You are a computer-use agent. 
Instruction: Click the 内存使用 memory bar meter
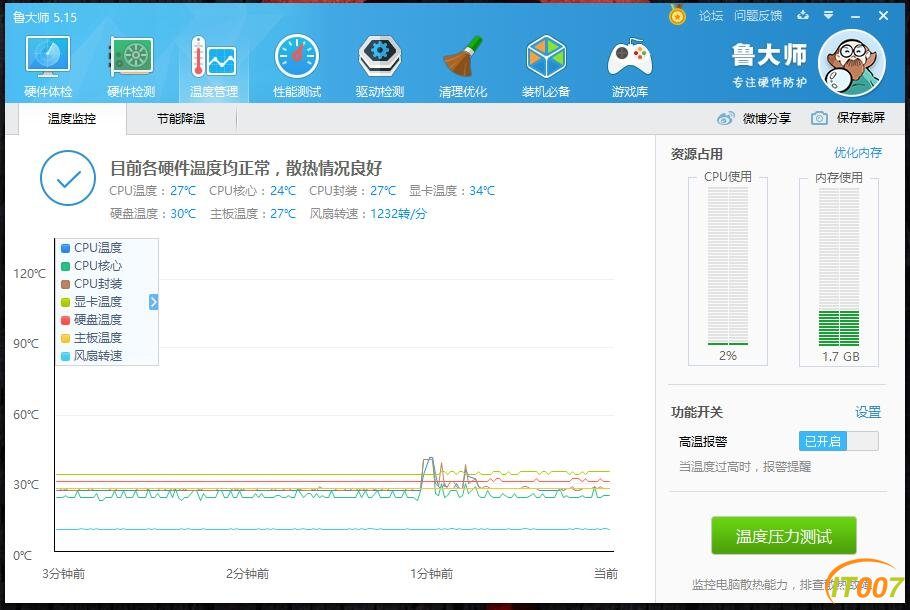pos(839,267)
